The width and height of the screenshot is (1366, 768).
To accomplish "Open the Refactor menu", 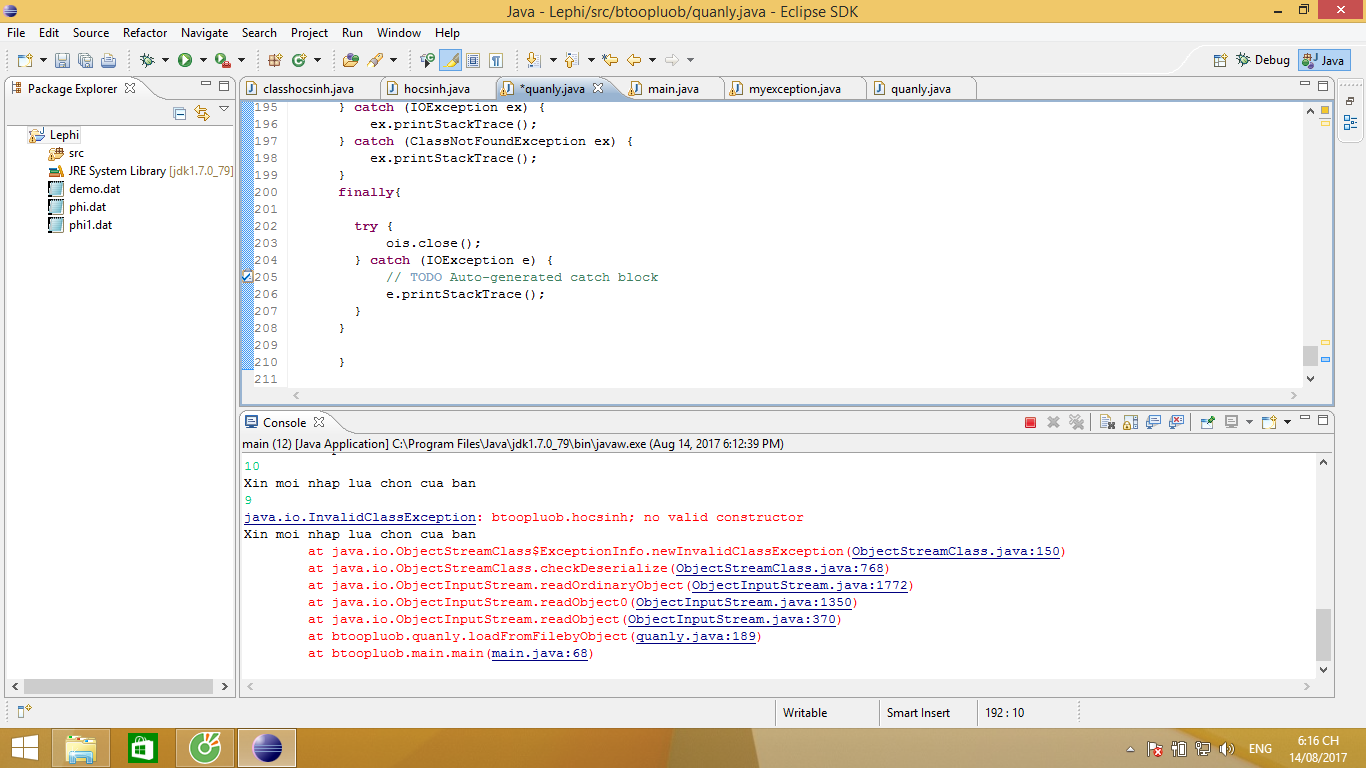I will (145, 33).
